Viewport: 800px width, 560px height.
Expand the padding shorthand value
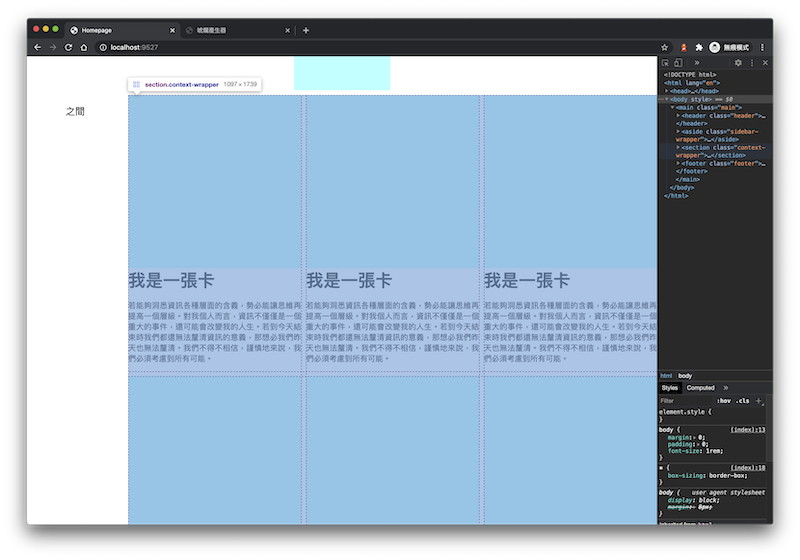(697, 444)
